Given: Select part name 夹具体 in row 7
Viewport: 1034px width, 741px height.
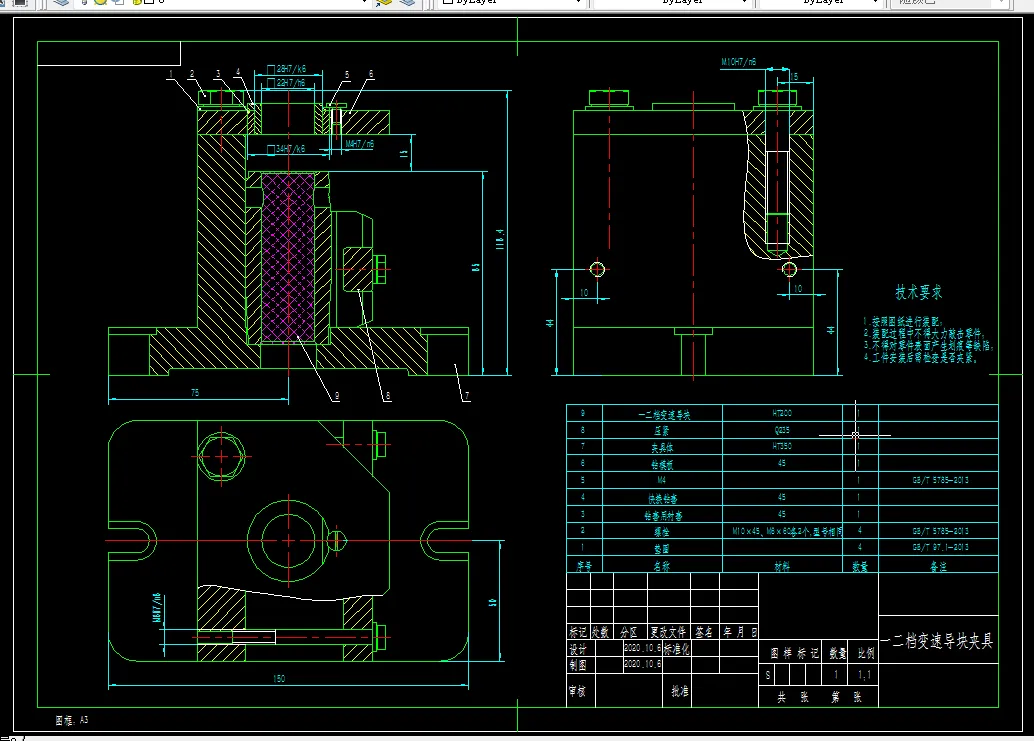Looking at the screenshot, I should click(x=662, y=448).
